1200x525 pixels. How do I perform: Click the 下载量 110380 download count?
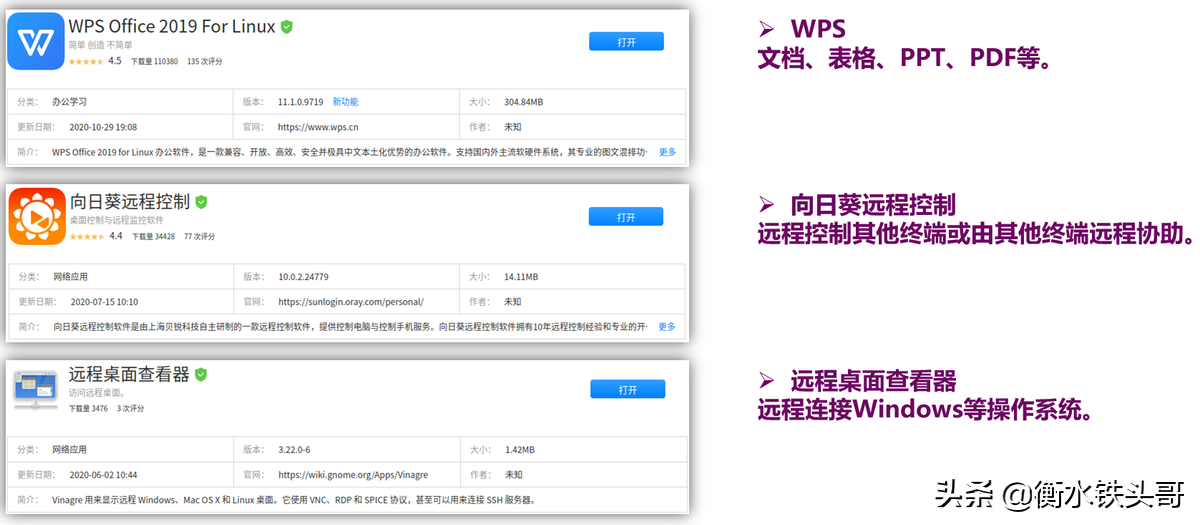coord(154,62)
